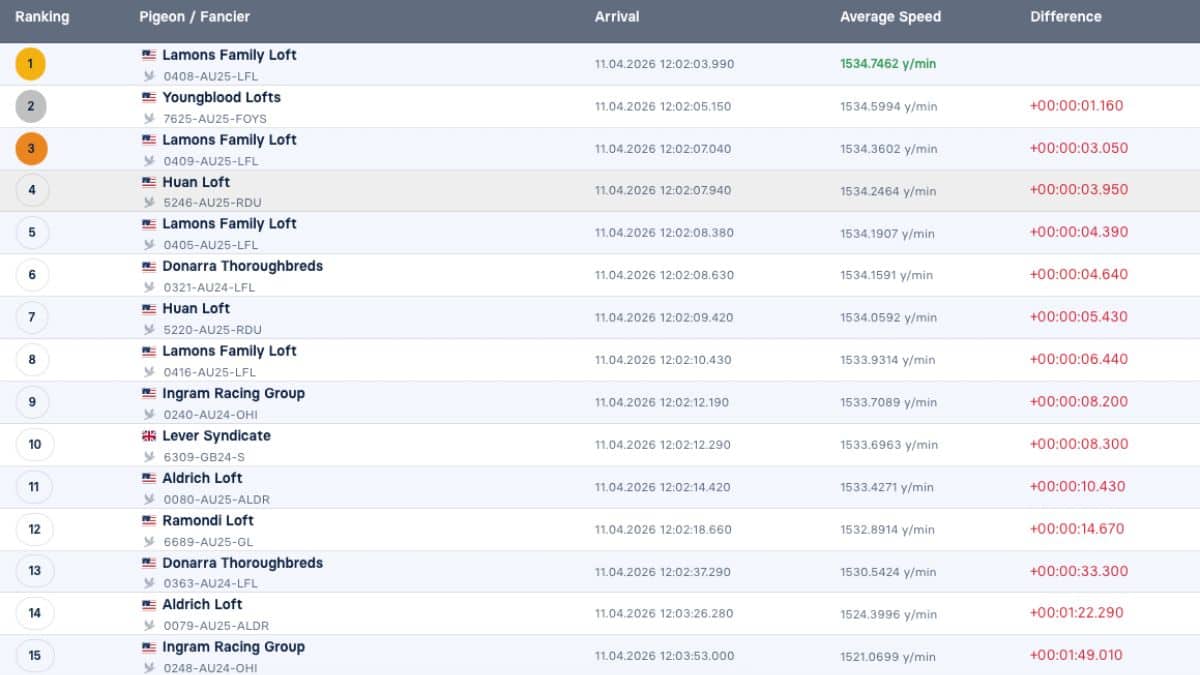
Task: Click the rank 10 circle badge
Action: pyautogui.click(x=34, y=444)
